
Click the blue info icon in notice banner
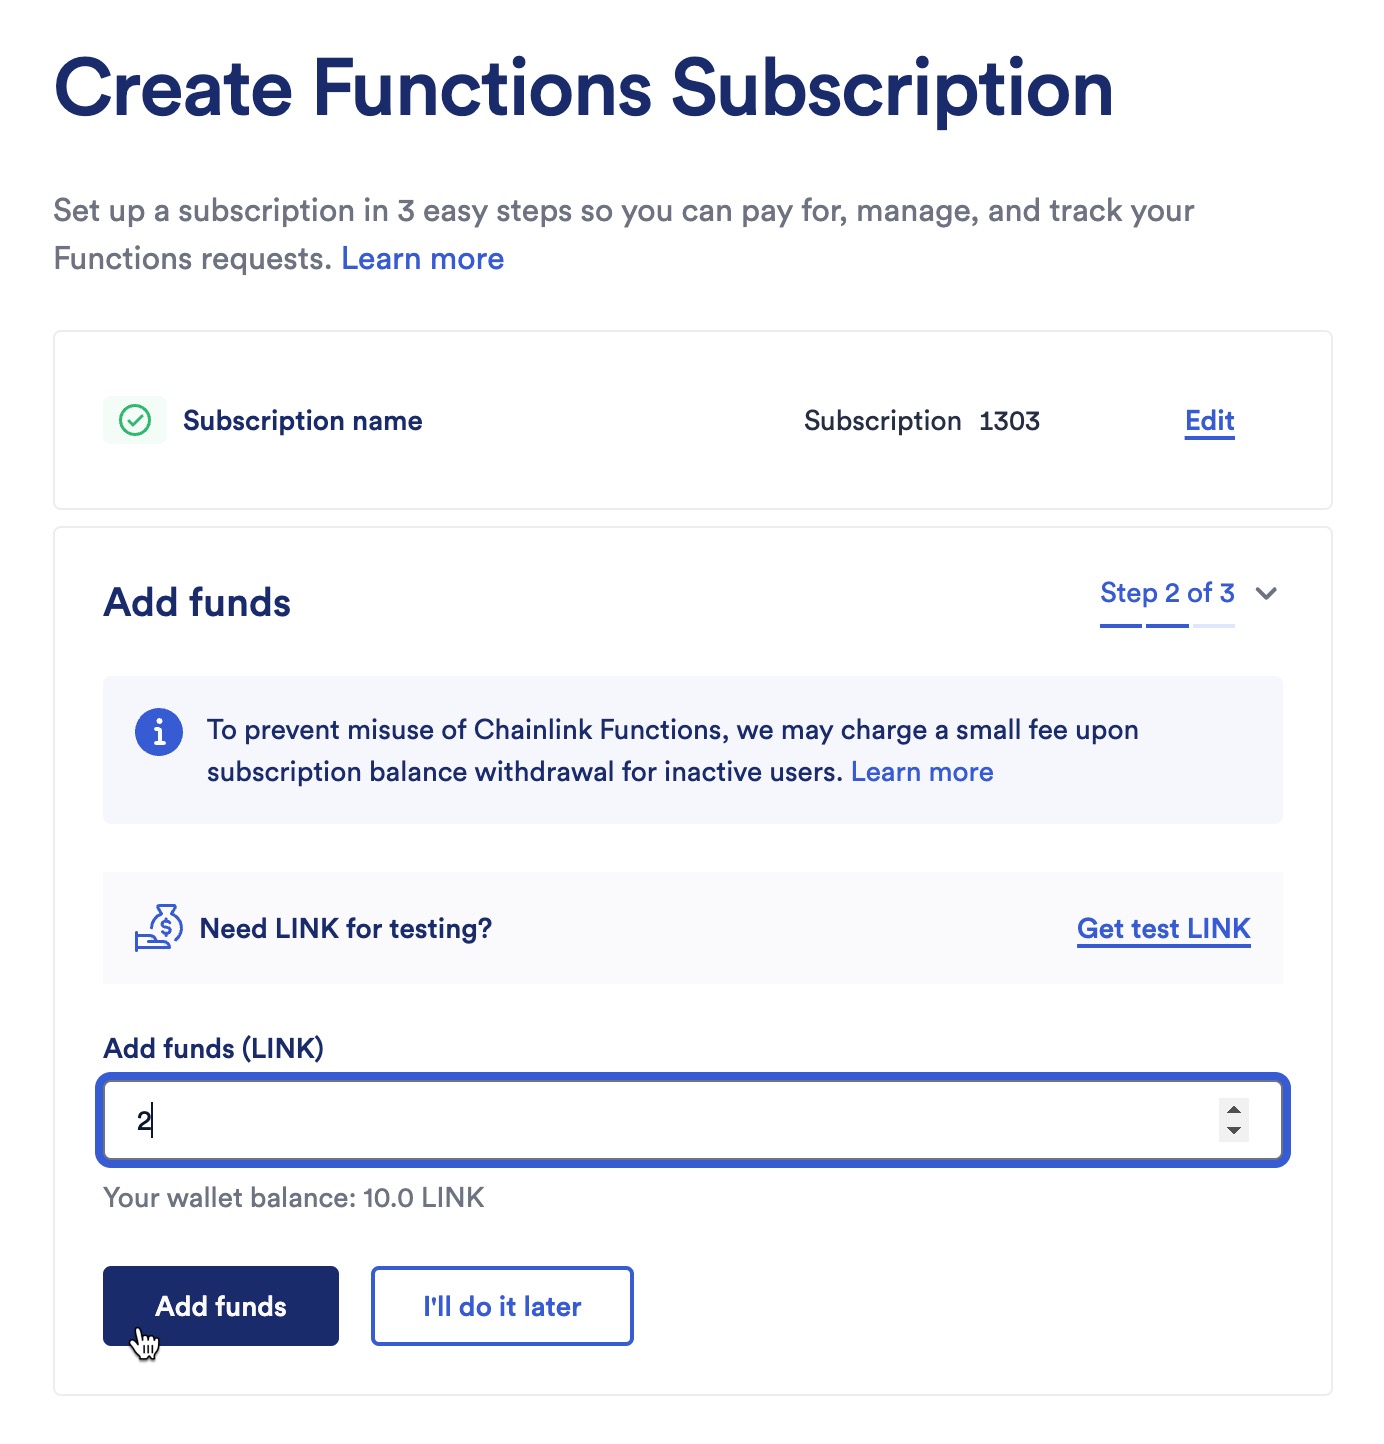tap(159, 731)
